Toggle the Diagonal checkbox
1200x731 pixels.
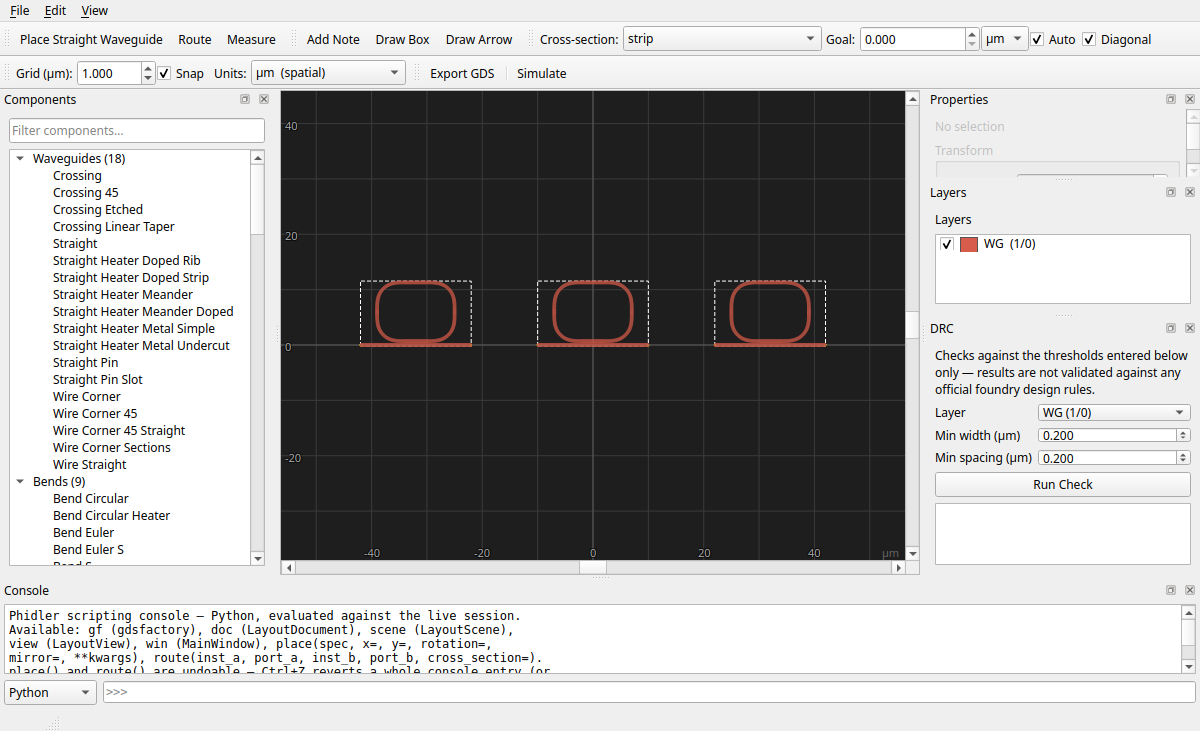click(1090, 39)
